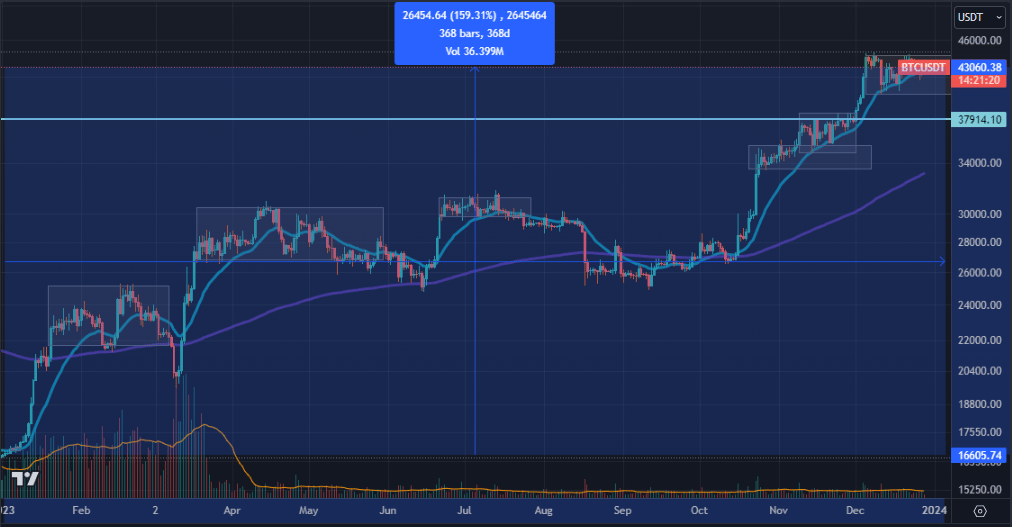Click the Nov label on time axis
1012x527 pixels.
[x=778, y=510]
